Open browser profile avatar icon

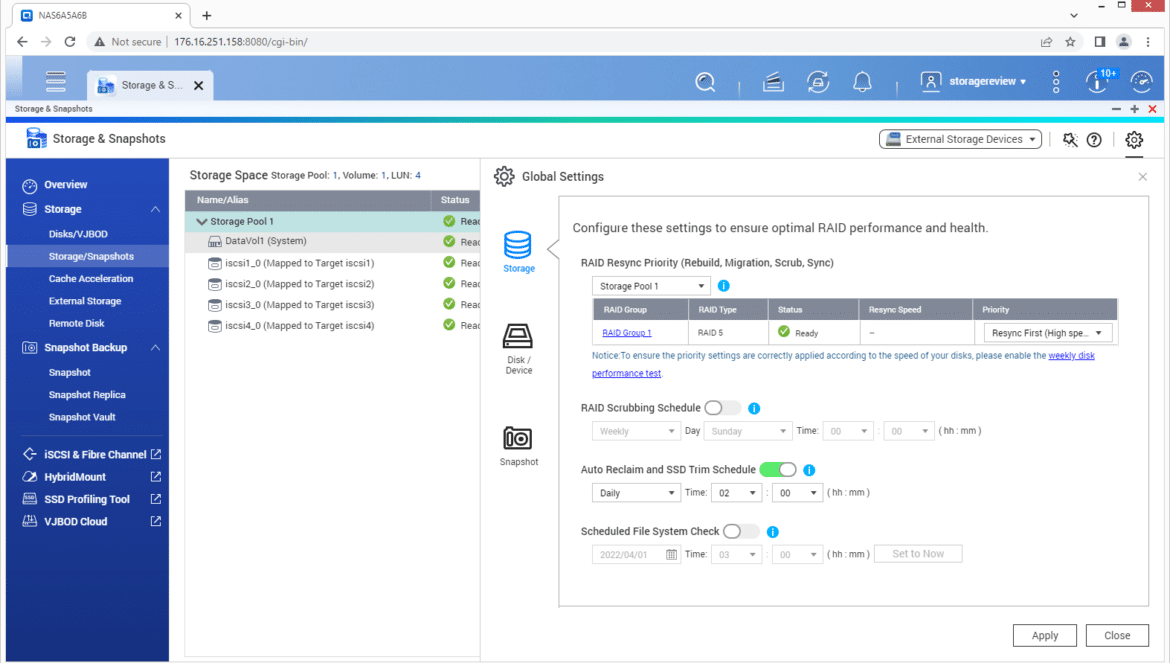(1124, 42)
